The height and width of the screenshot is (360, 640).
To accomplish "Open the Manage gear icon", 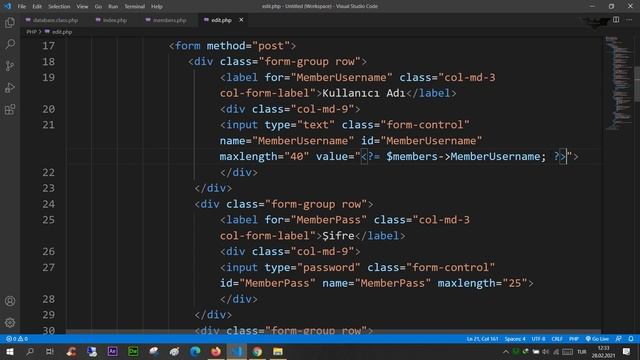I will point(10,323).
